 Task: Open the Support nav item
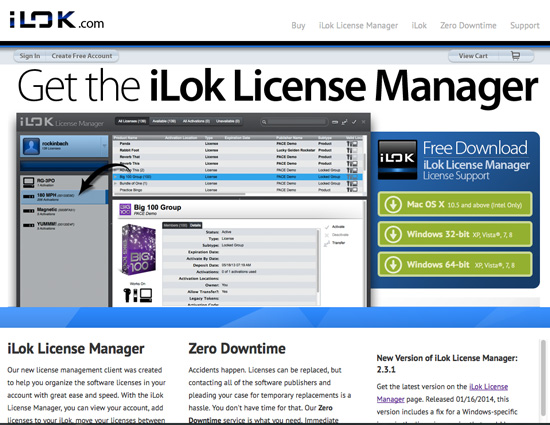click(525, 26)
